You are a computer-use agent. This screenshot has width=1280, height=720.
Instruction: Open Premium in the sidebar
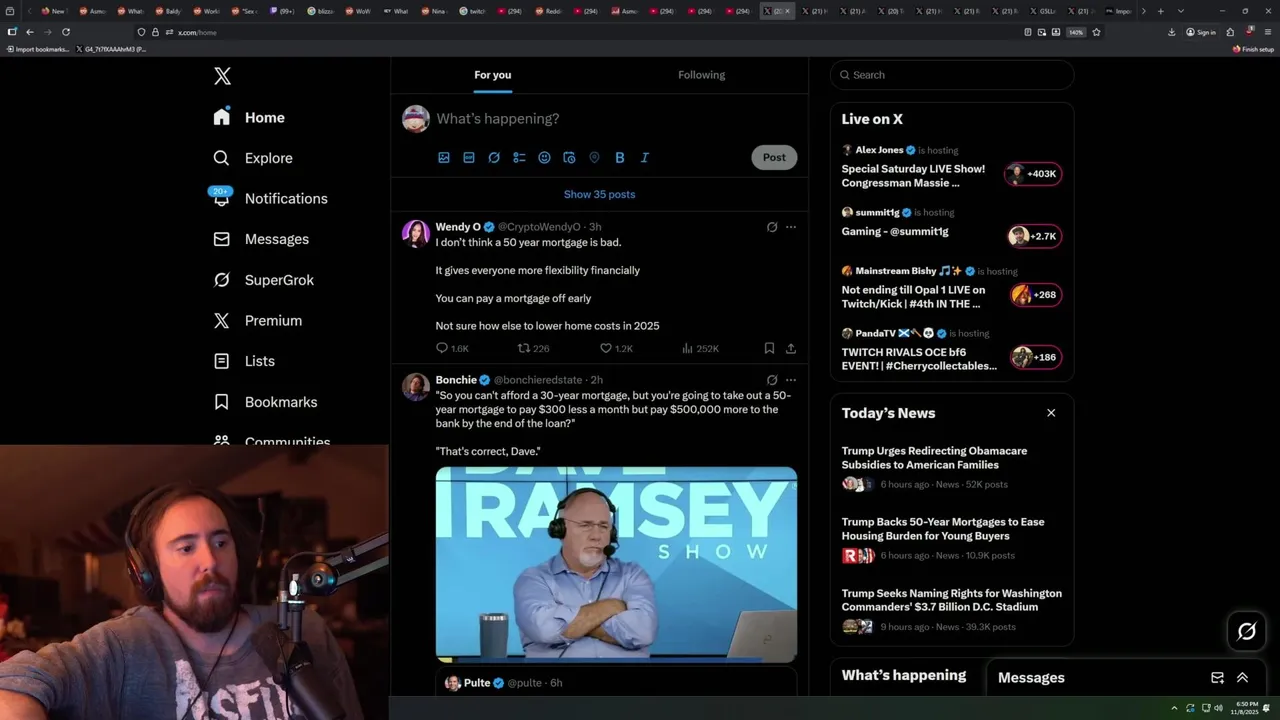tap(258, 320)
